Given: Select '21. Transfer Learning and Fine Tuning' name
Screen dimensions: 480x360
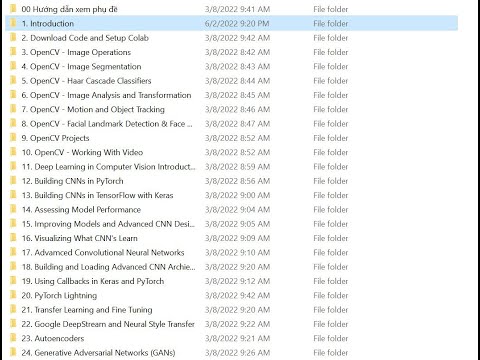Looking at the screenshot, I should pos(87,310).
